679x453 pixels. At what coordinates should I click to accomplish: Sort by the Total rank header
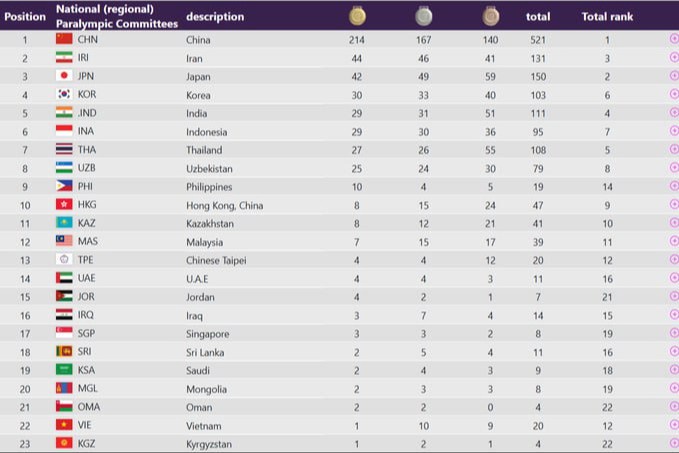pos(607,16)
